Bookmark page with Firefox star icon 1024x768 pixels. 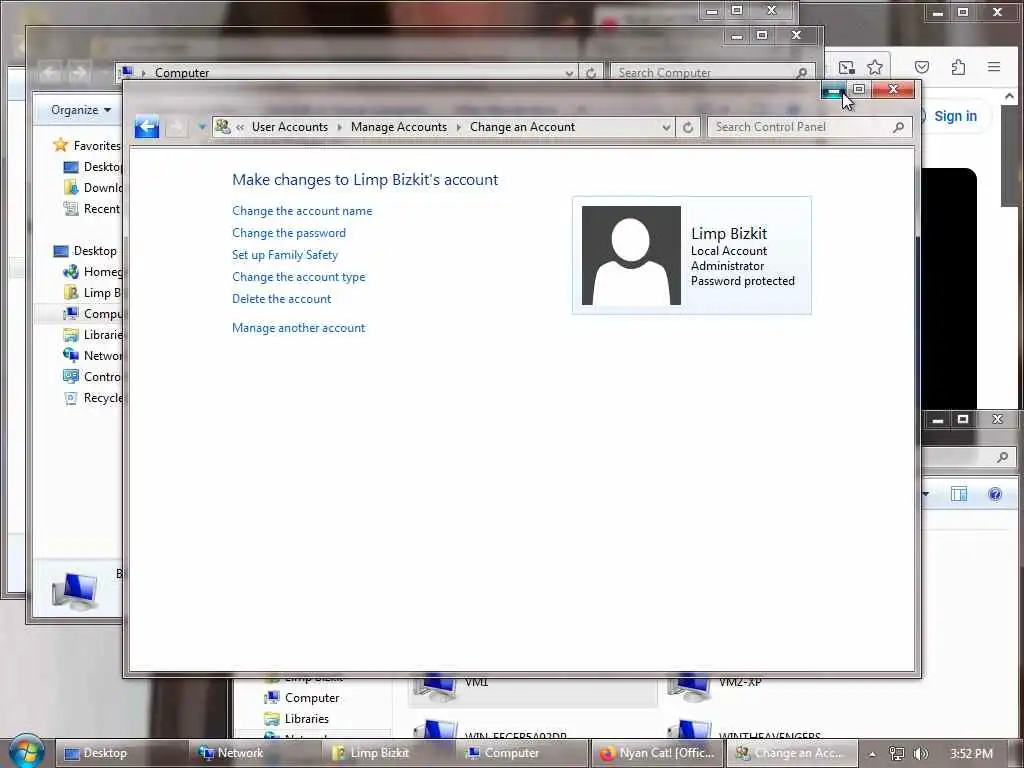point(875,67)
